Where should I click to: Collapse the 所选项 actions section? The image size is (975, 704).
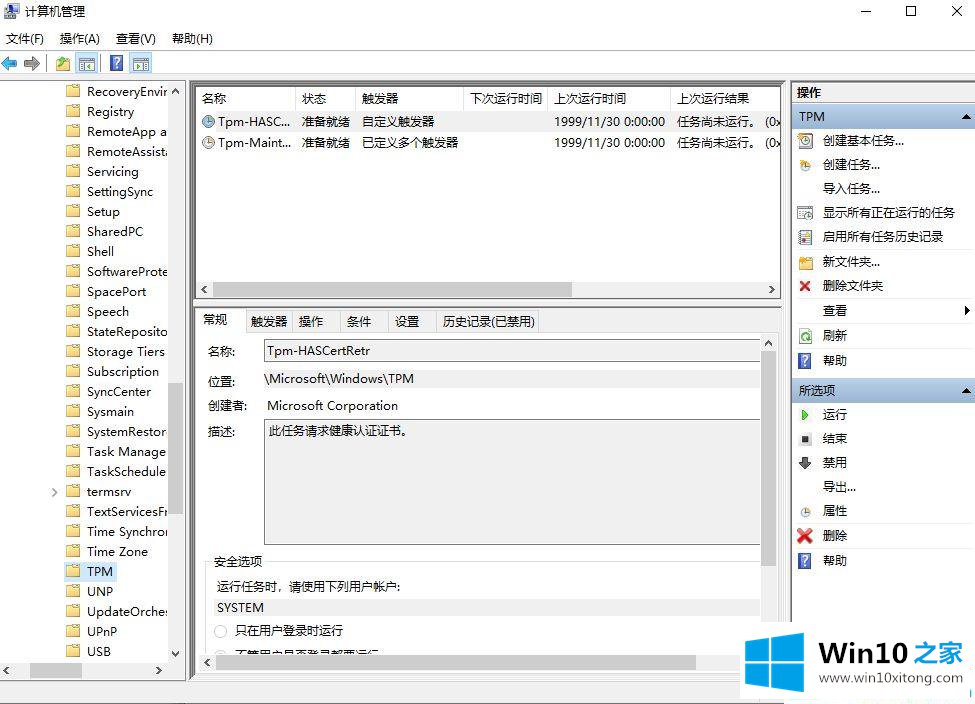click(966, 391)
